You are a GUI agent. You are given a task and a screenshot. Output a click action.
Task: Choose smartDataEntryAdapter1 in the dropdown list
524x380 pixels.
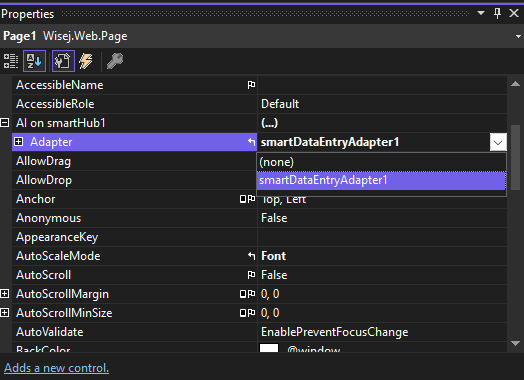(x=381, y=180)
